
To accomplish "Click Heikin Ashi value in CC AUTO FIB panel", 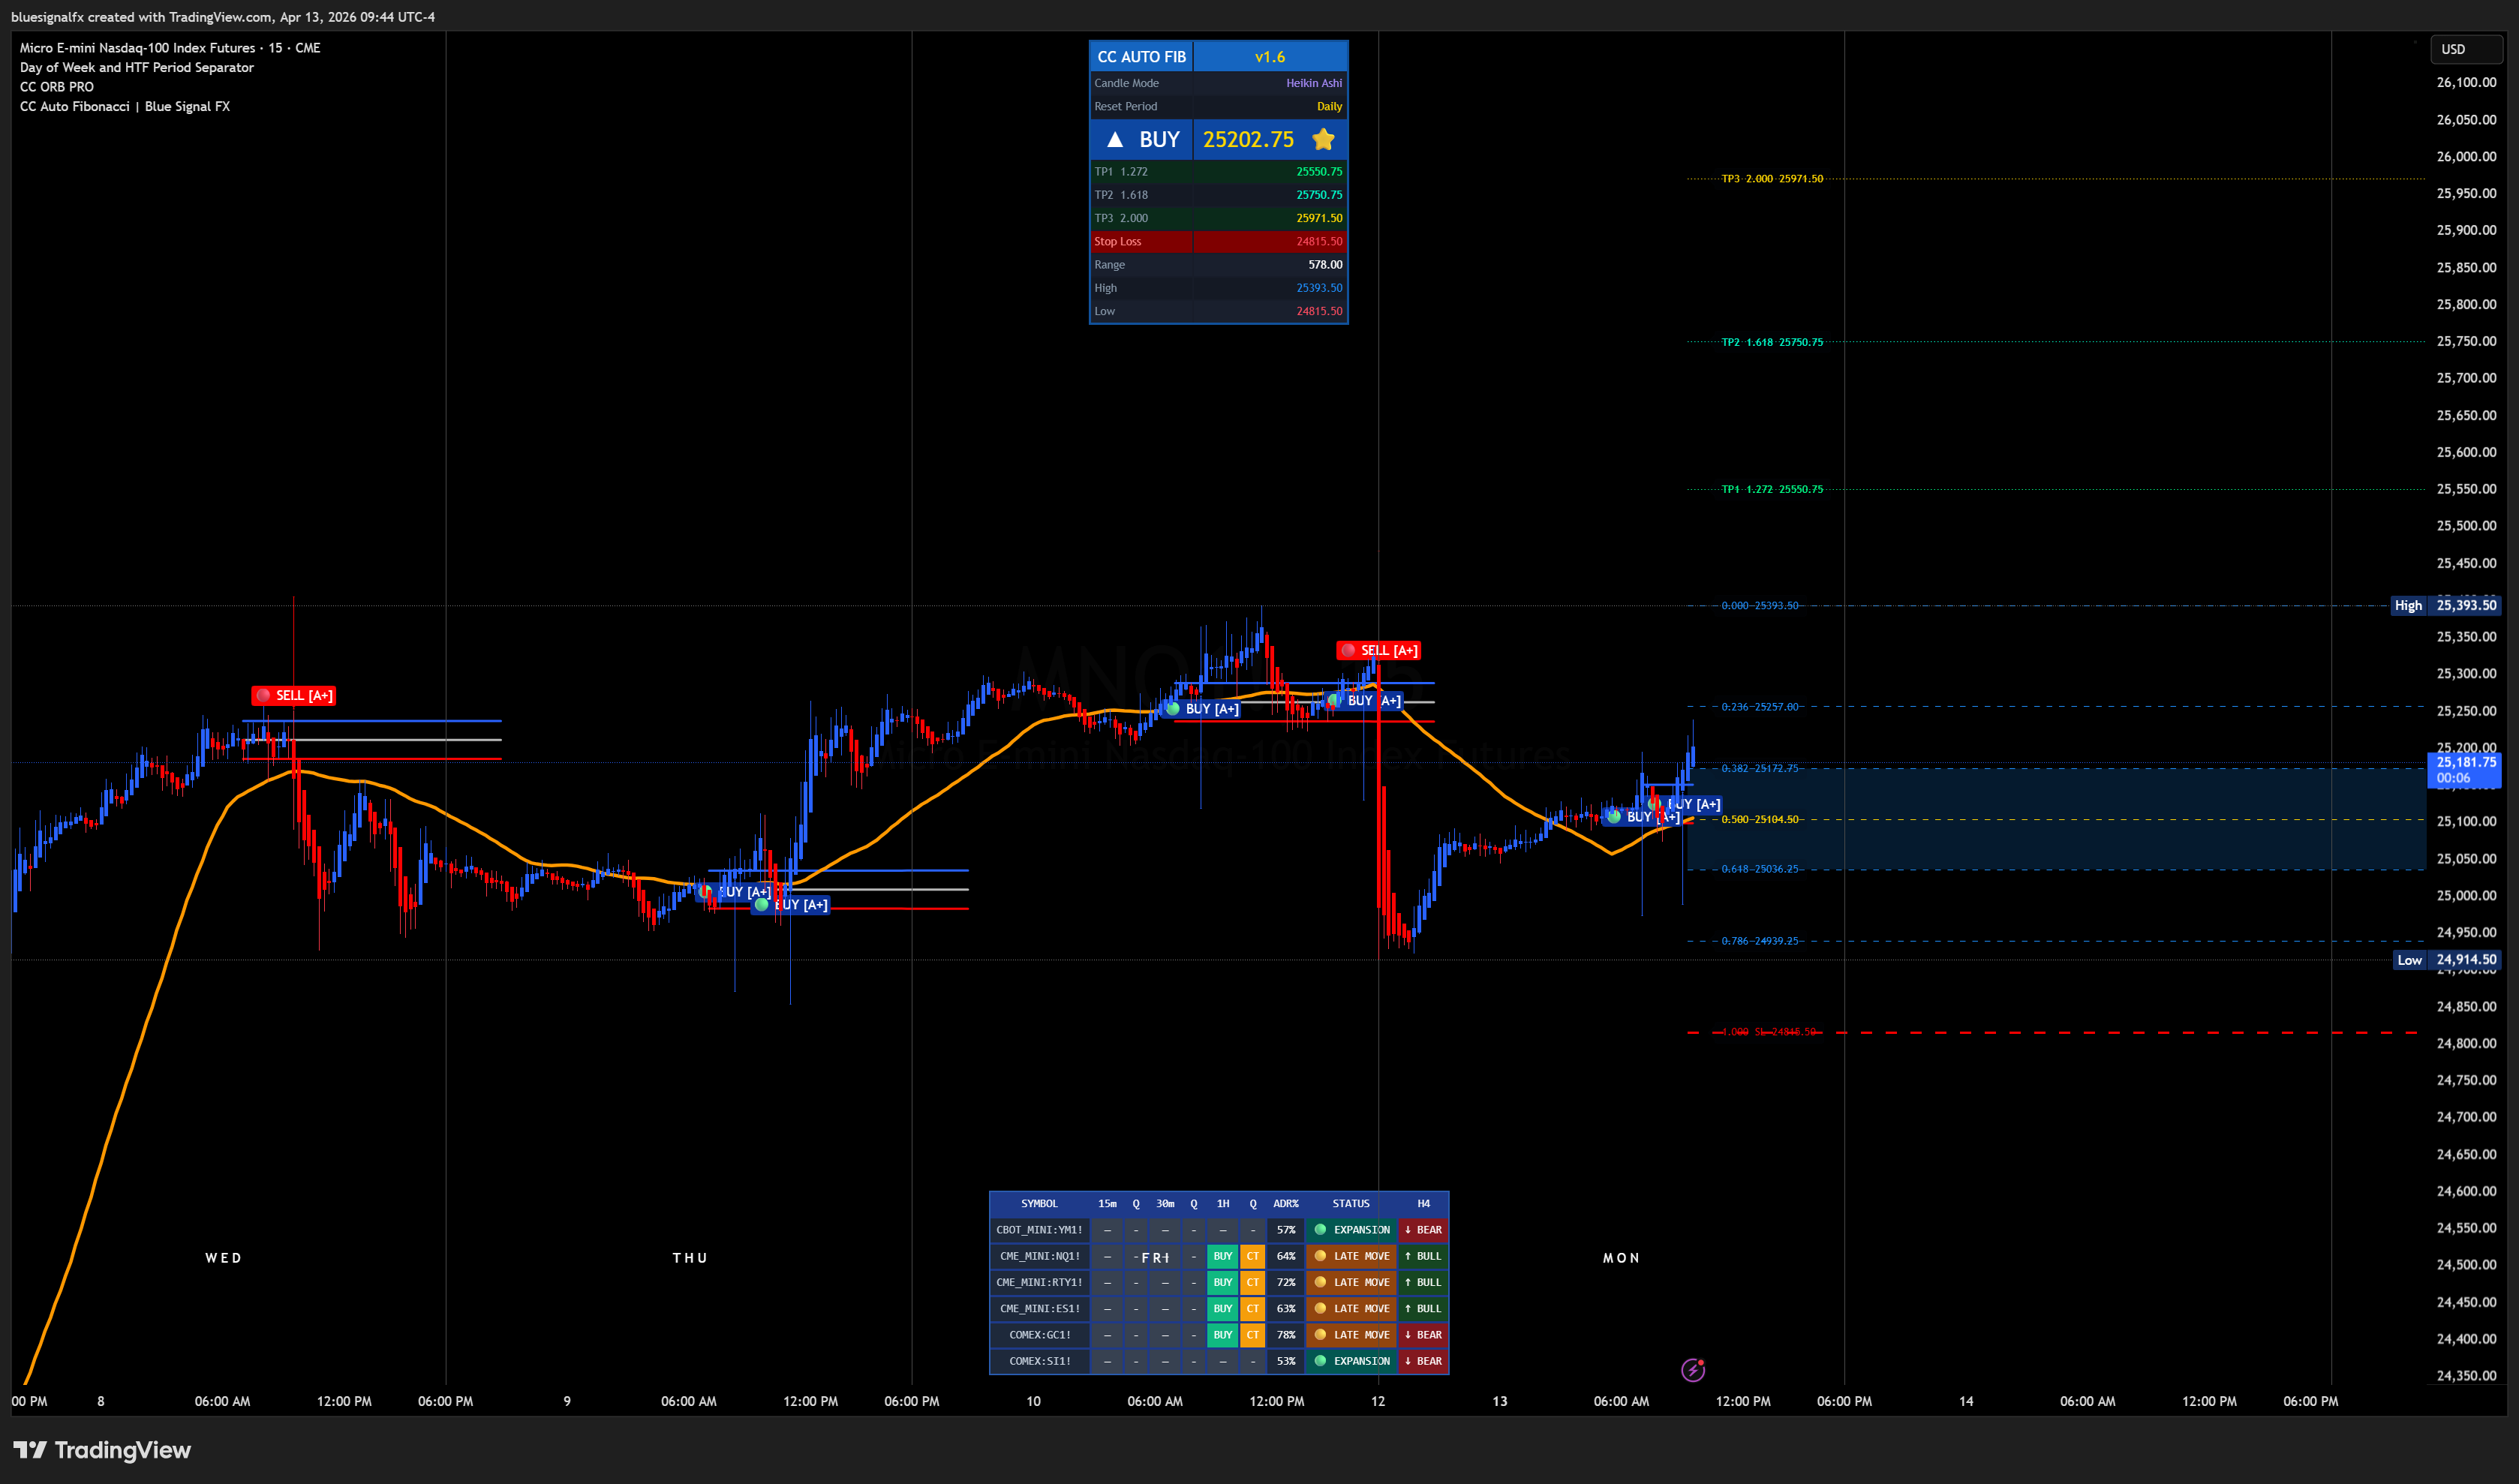I will pos(1314,84).
